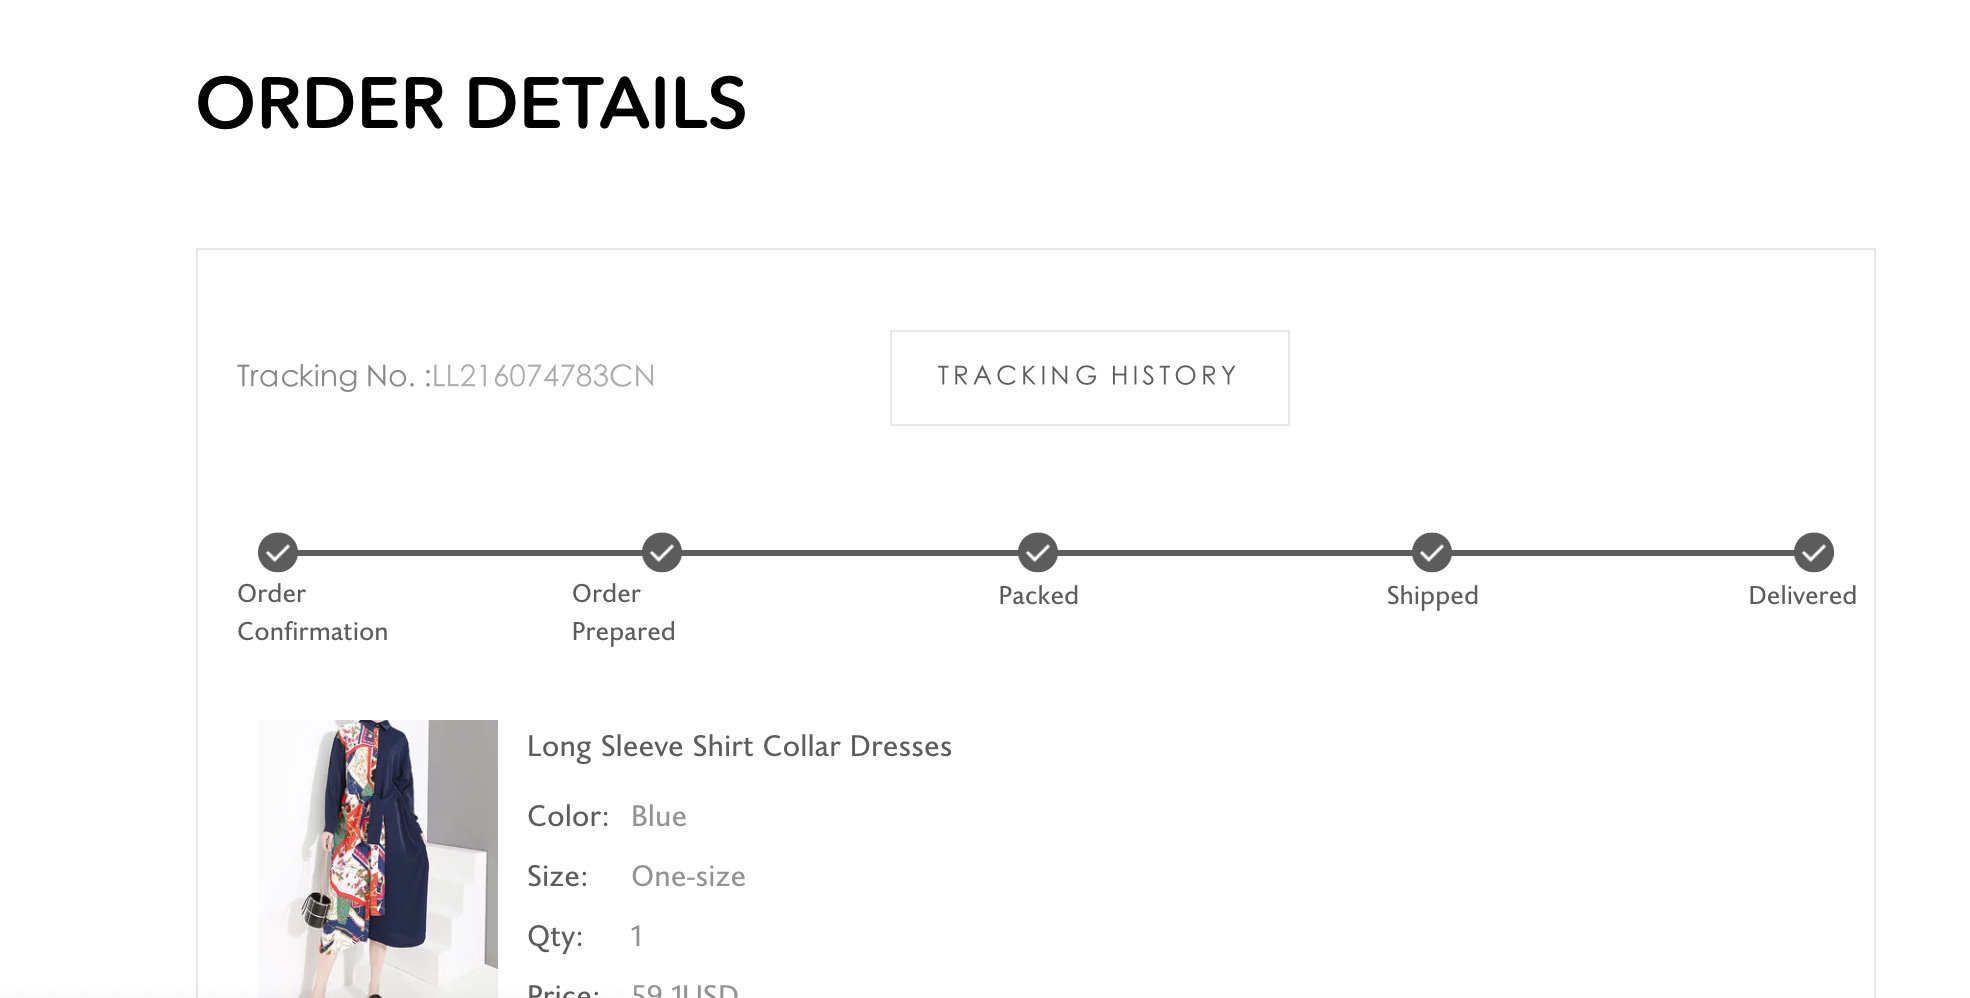Click the Order Confirmation checkmark icon
1970x998 pixels.
tap(278, 552)
